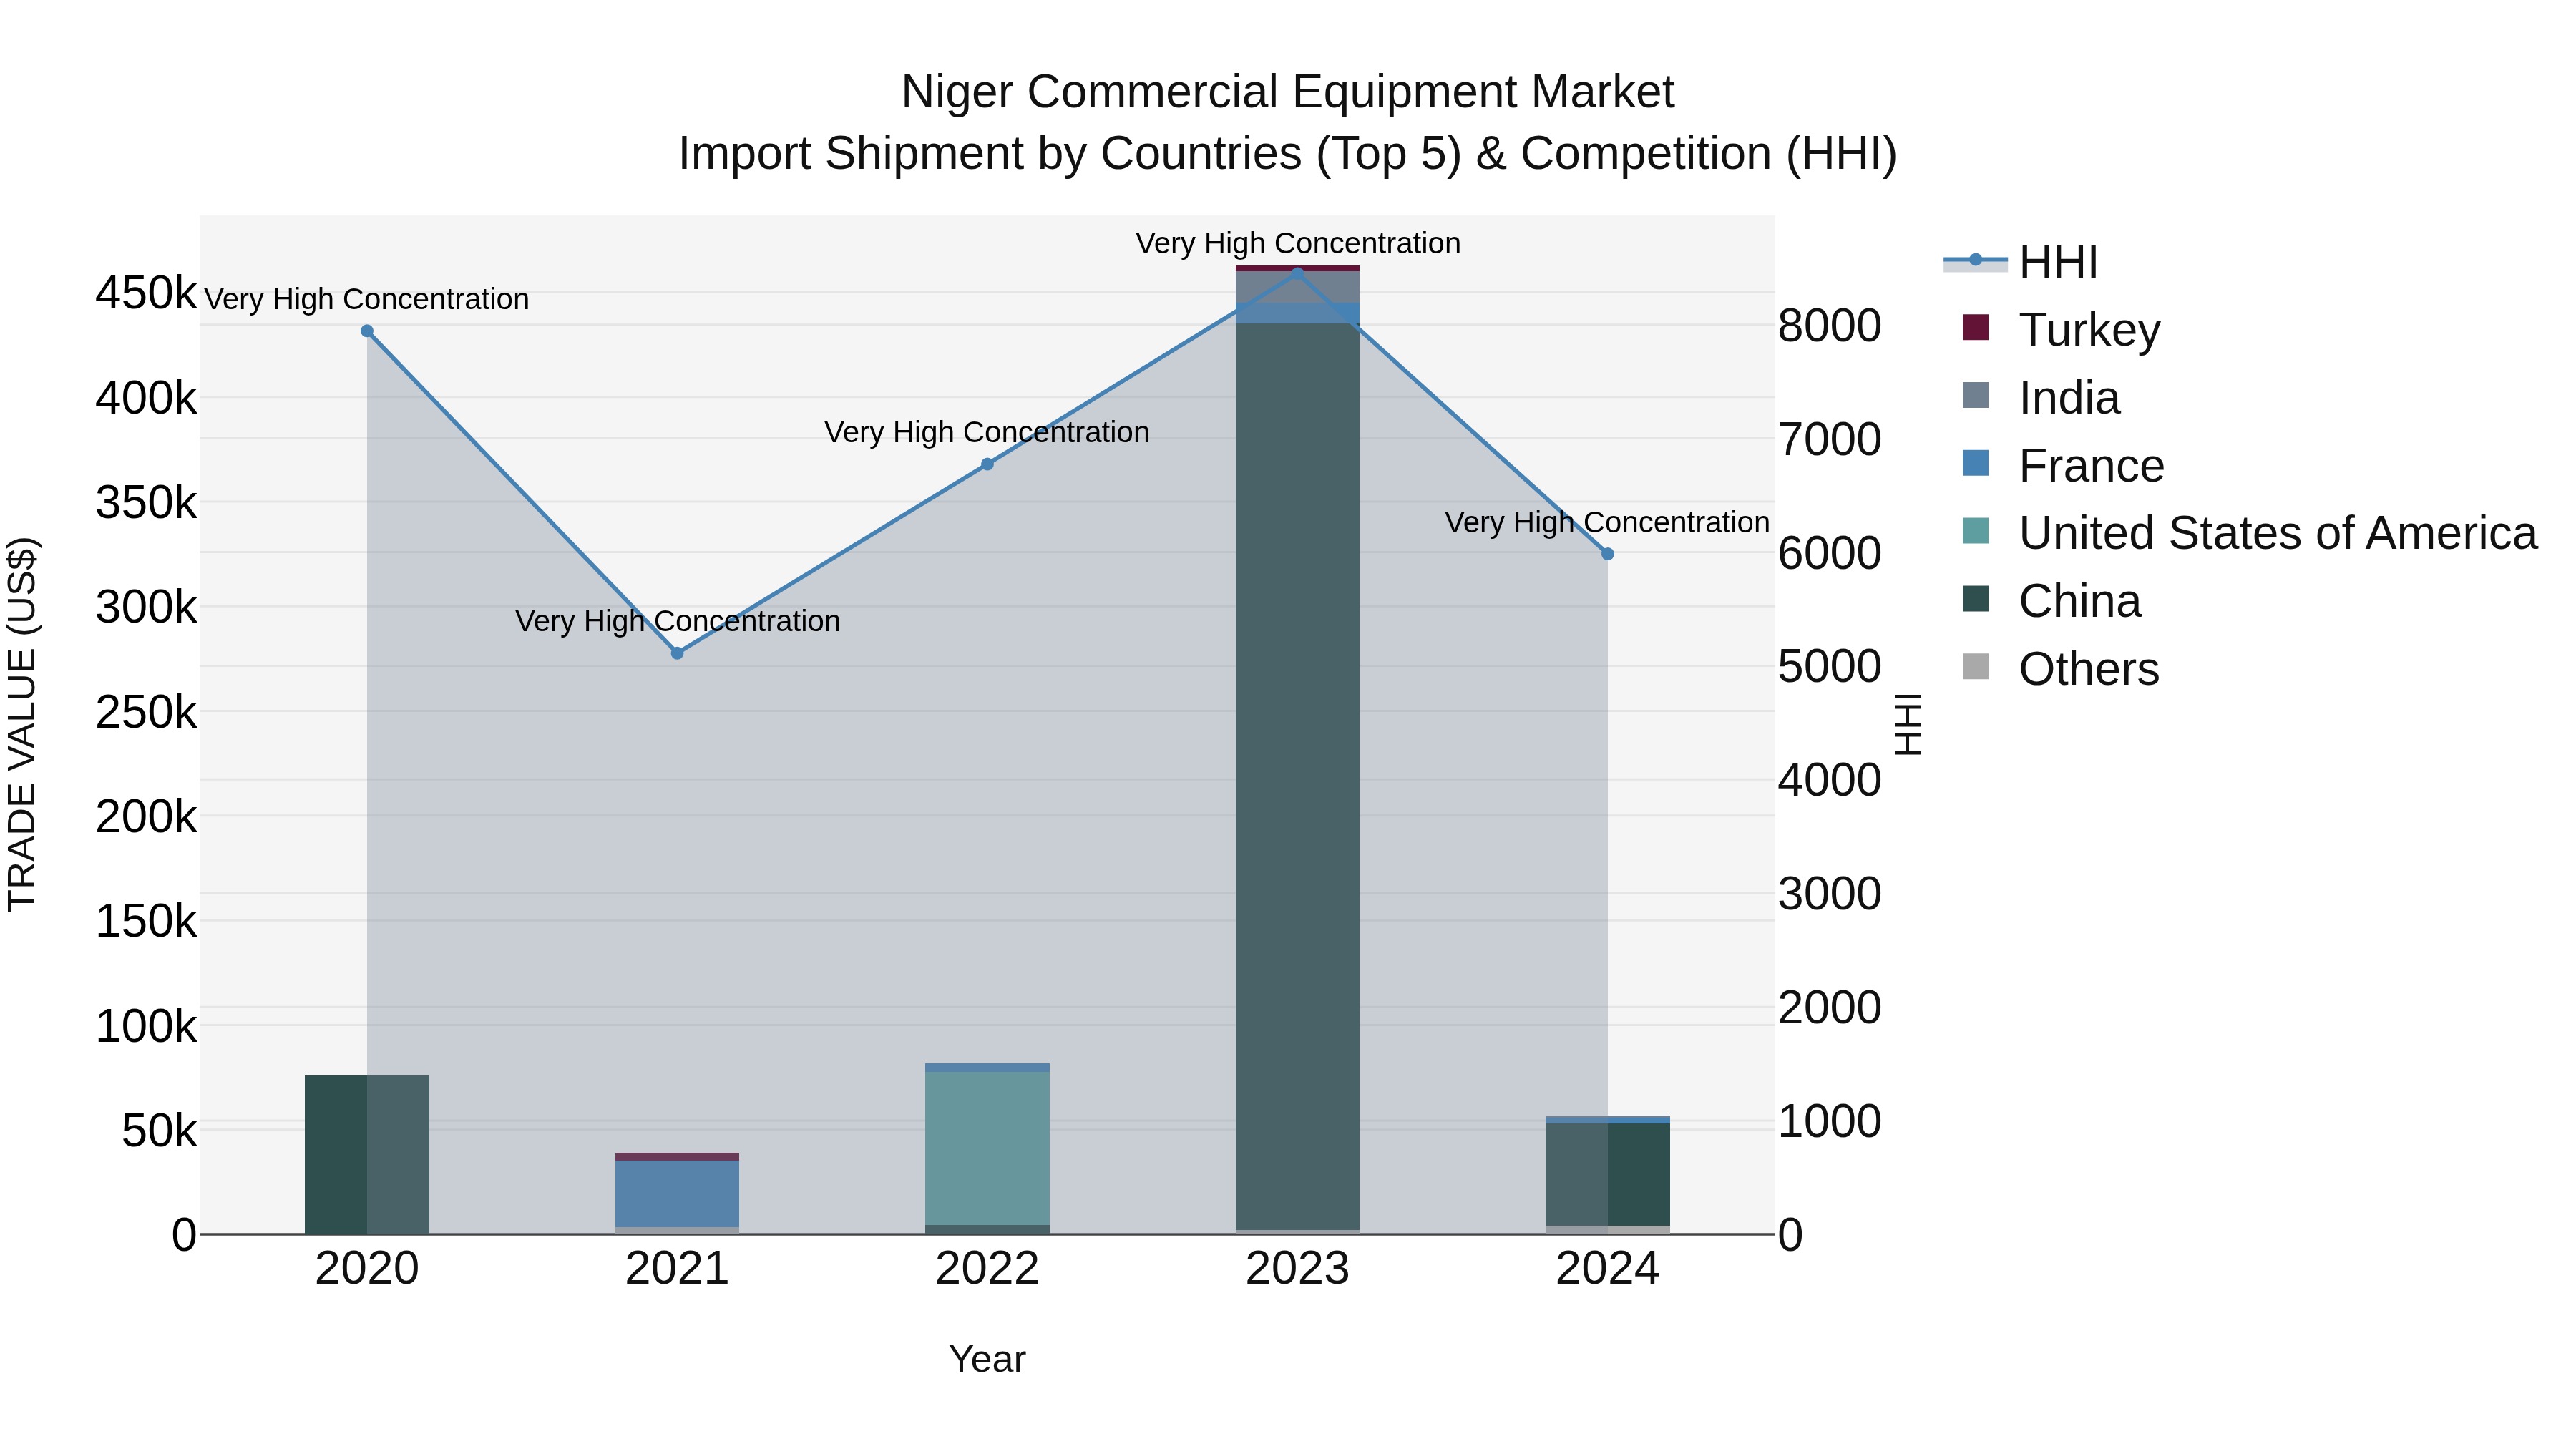This screenshot has height=1449, width=2576.
Task: Click the Import Shipment by Countries subtitle
Action: 1288,154
